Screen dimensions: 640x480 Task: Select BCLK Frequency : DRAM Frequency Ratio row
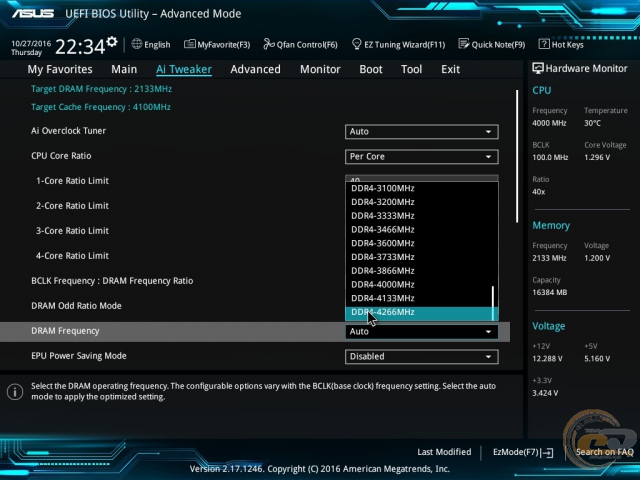pyautogui.click(x=112, y=281)
